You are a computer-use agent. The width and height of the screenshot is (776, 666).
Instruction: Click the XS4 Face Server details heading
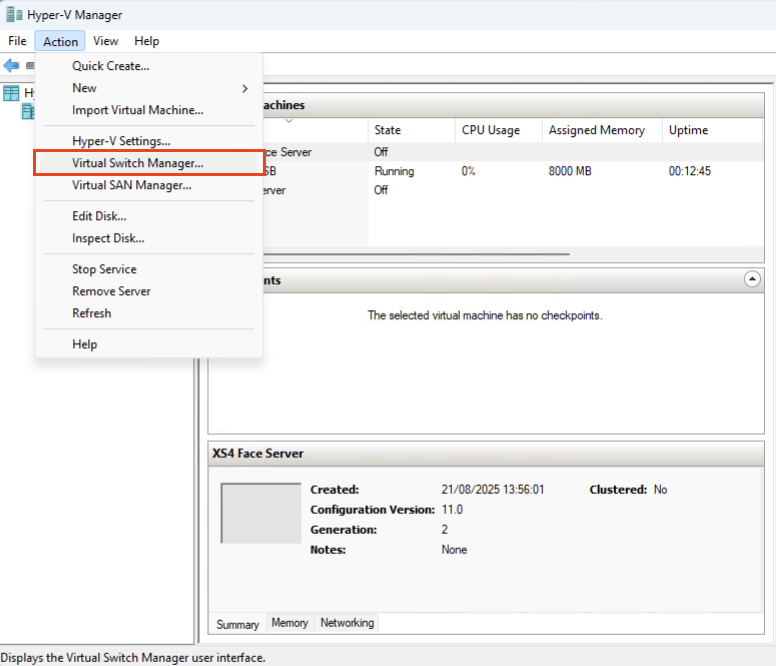pos(257,453)
